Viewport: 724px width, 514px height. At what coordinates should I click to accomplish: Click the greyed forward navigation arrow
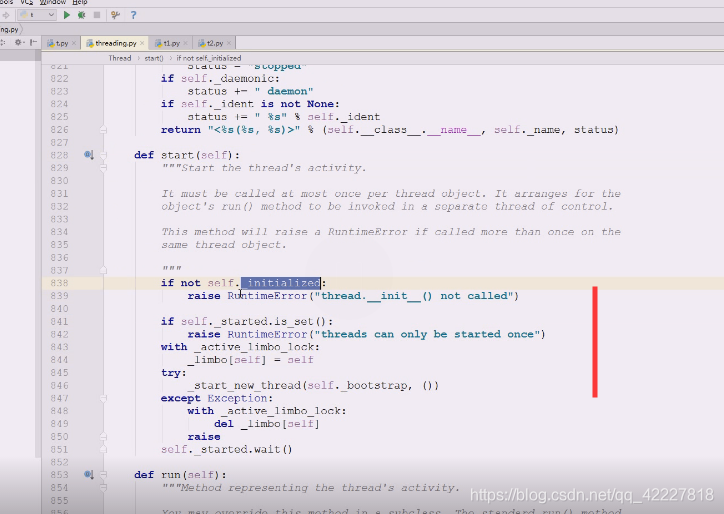tap(6, 15)
